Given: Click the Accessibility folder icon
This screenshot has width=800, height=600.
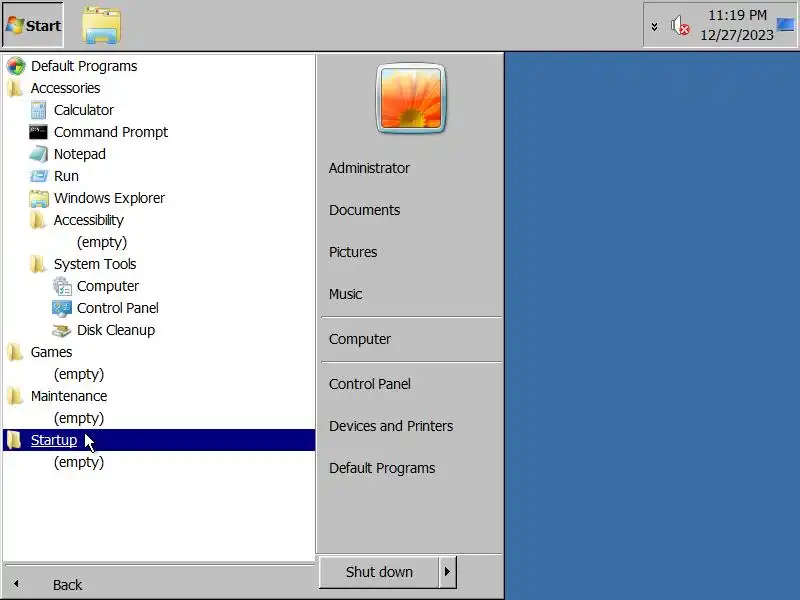Looking at the screenshot, I should pyautogui.click(x=38, y=220).
